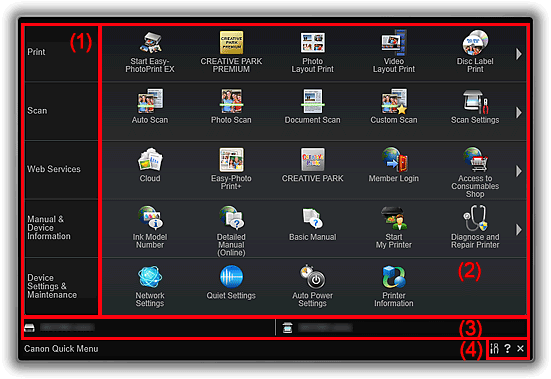Image resolution: width=551 pixels, height=379 pixels.
Task: Start Photo Scan
Action: click(x=231, y=107)
